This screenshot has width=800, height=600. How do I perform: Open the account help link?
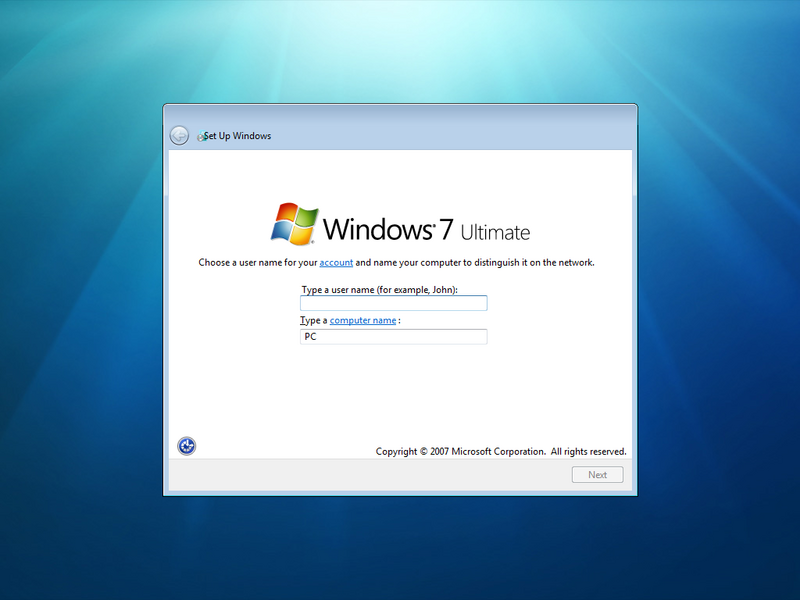coord(336,263)
